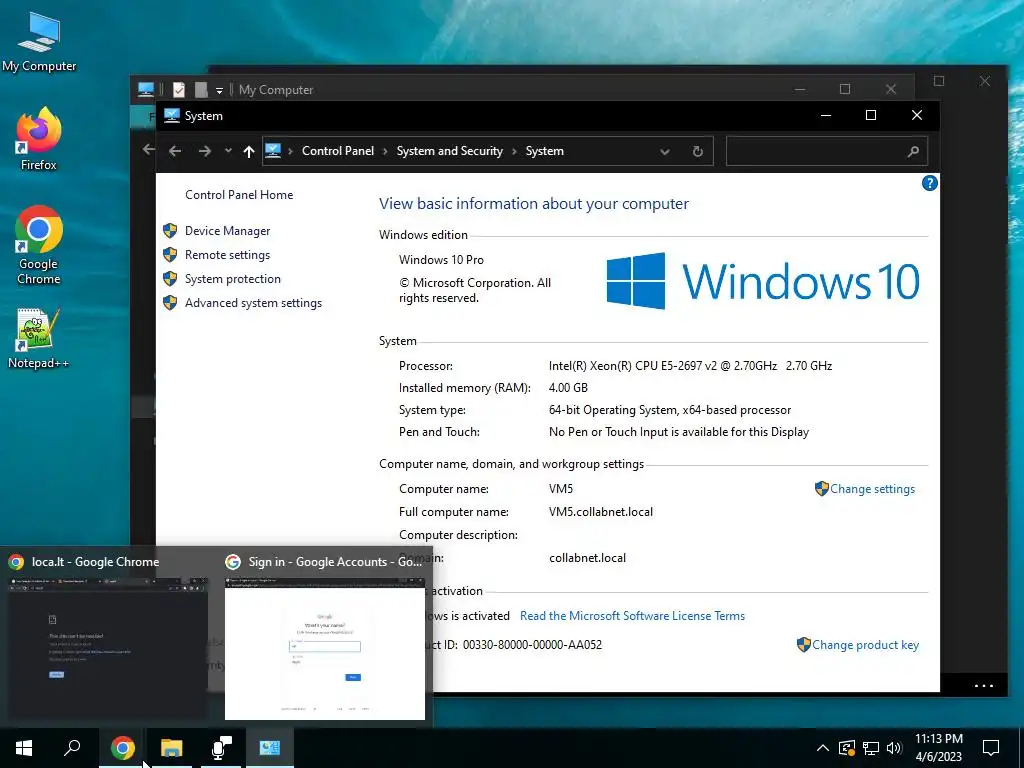This screenshot has height=768, width=1024.
Task: Click the Windows 10 Pro edition text
Action: point(441,260)
